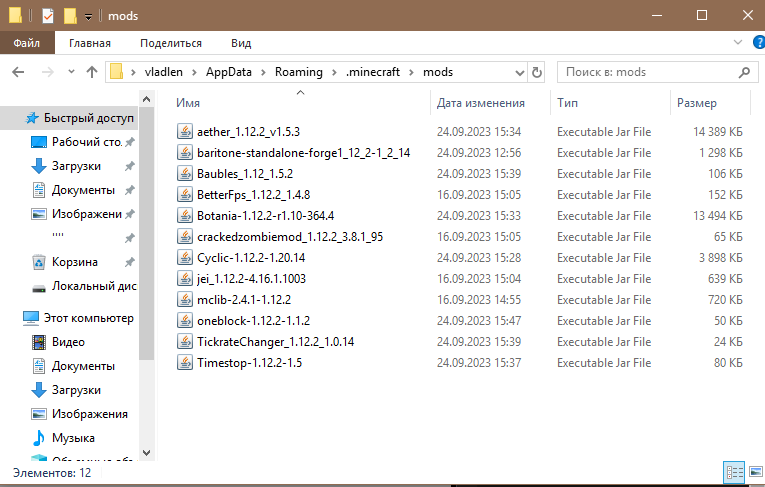Image resolution: width=765 pixels, height=487 pixels.
Task: Select Этот компьютер in navigation pane
Action: pyautogui.click(x=88, y=318)
